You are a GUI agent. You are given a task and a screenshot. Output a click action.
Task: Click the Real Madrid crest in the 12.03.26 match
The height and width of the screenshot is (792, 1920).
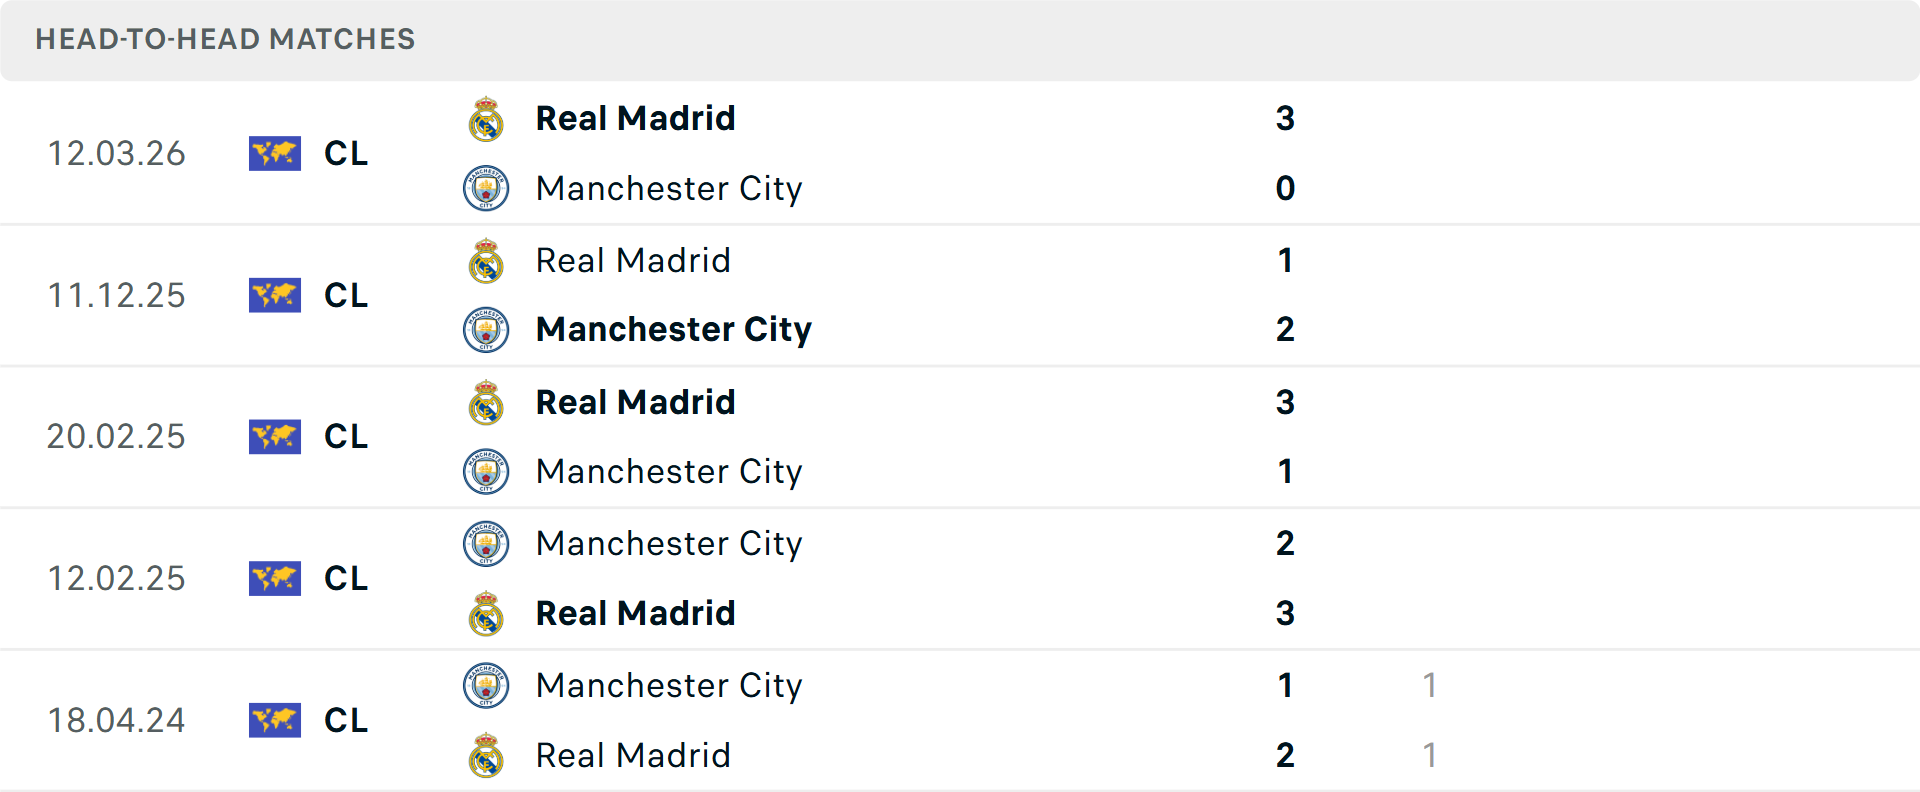(486, 117)
